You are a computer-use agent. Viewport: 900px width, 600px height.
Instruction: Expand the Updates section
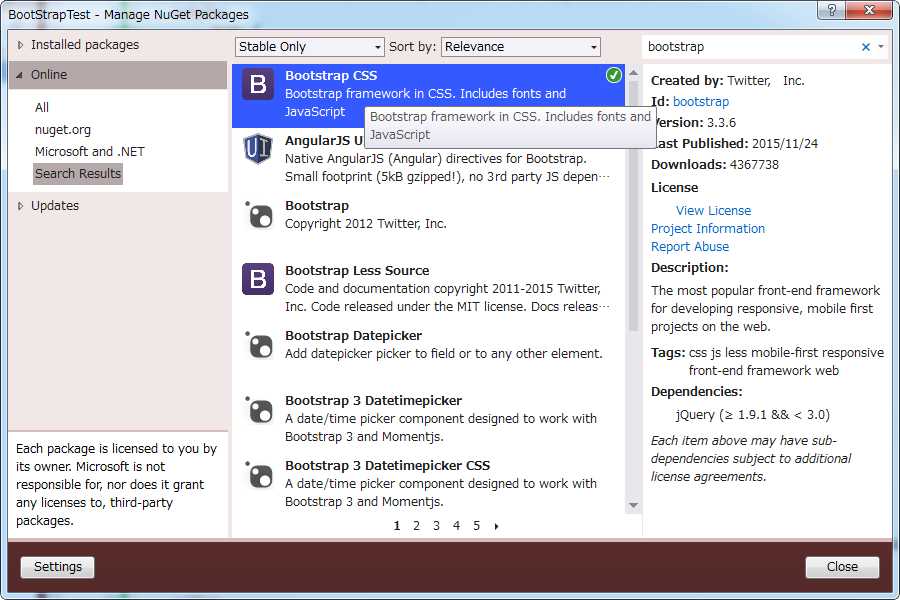point(21,206)
